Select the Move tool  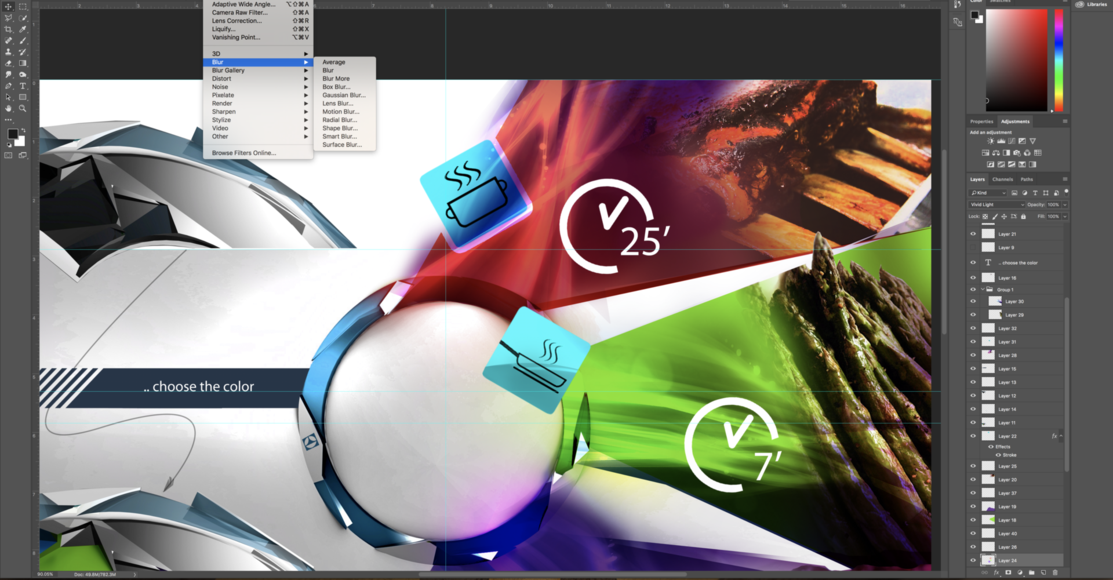[9, 6]
